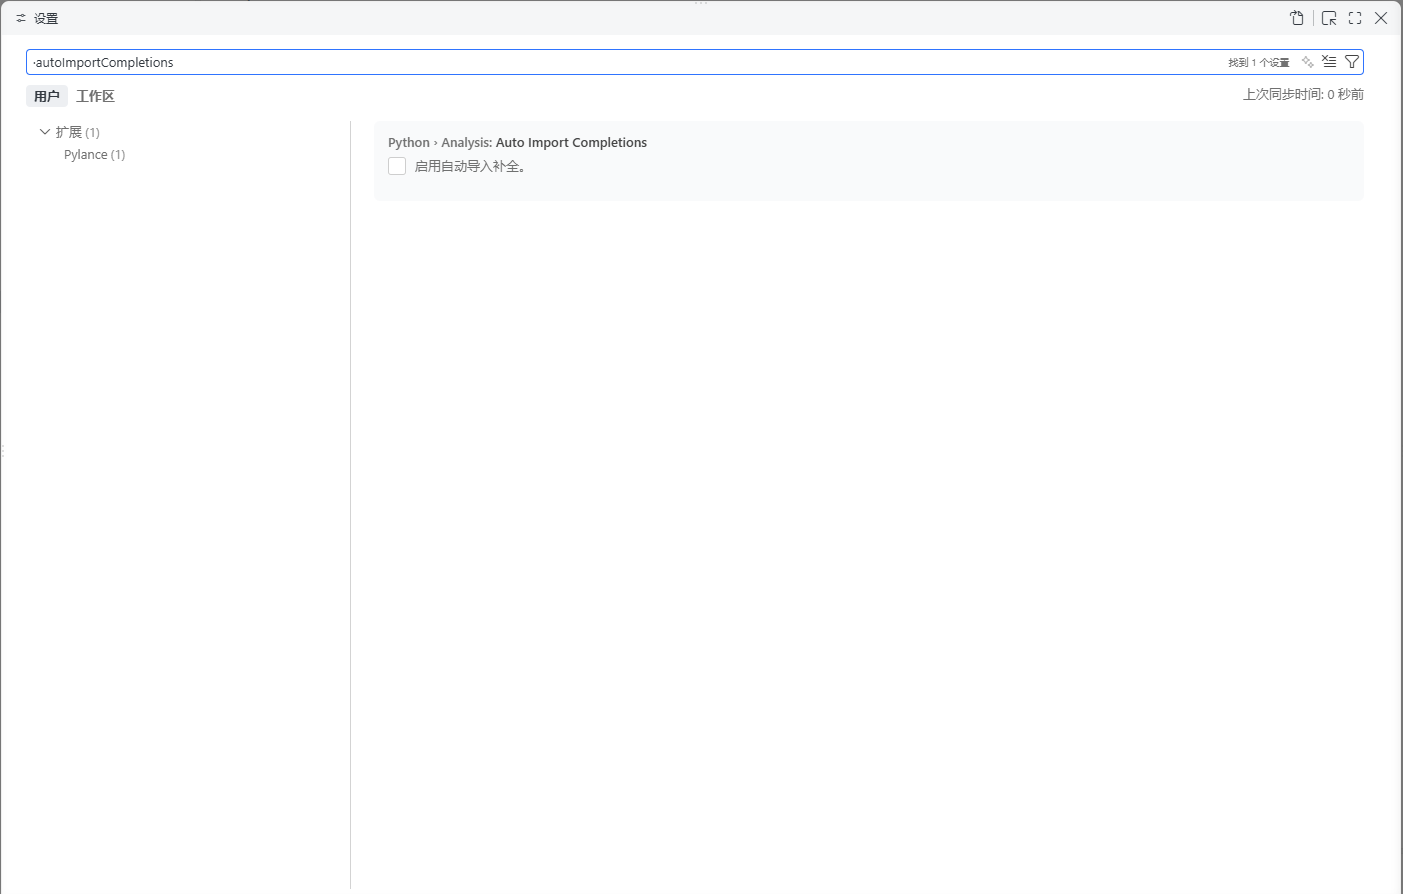The width and height of the screenshot is (1403, 894).
Task: Click the 启用自动导入补全。 description text
Action: click(x=470, y=166)
